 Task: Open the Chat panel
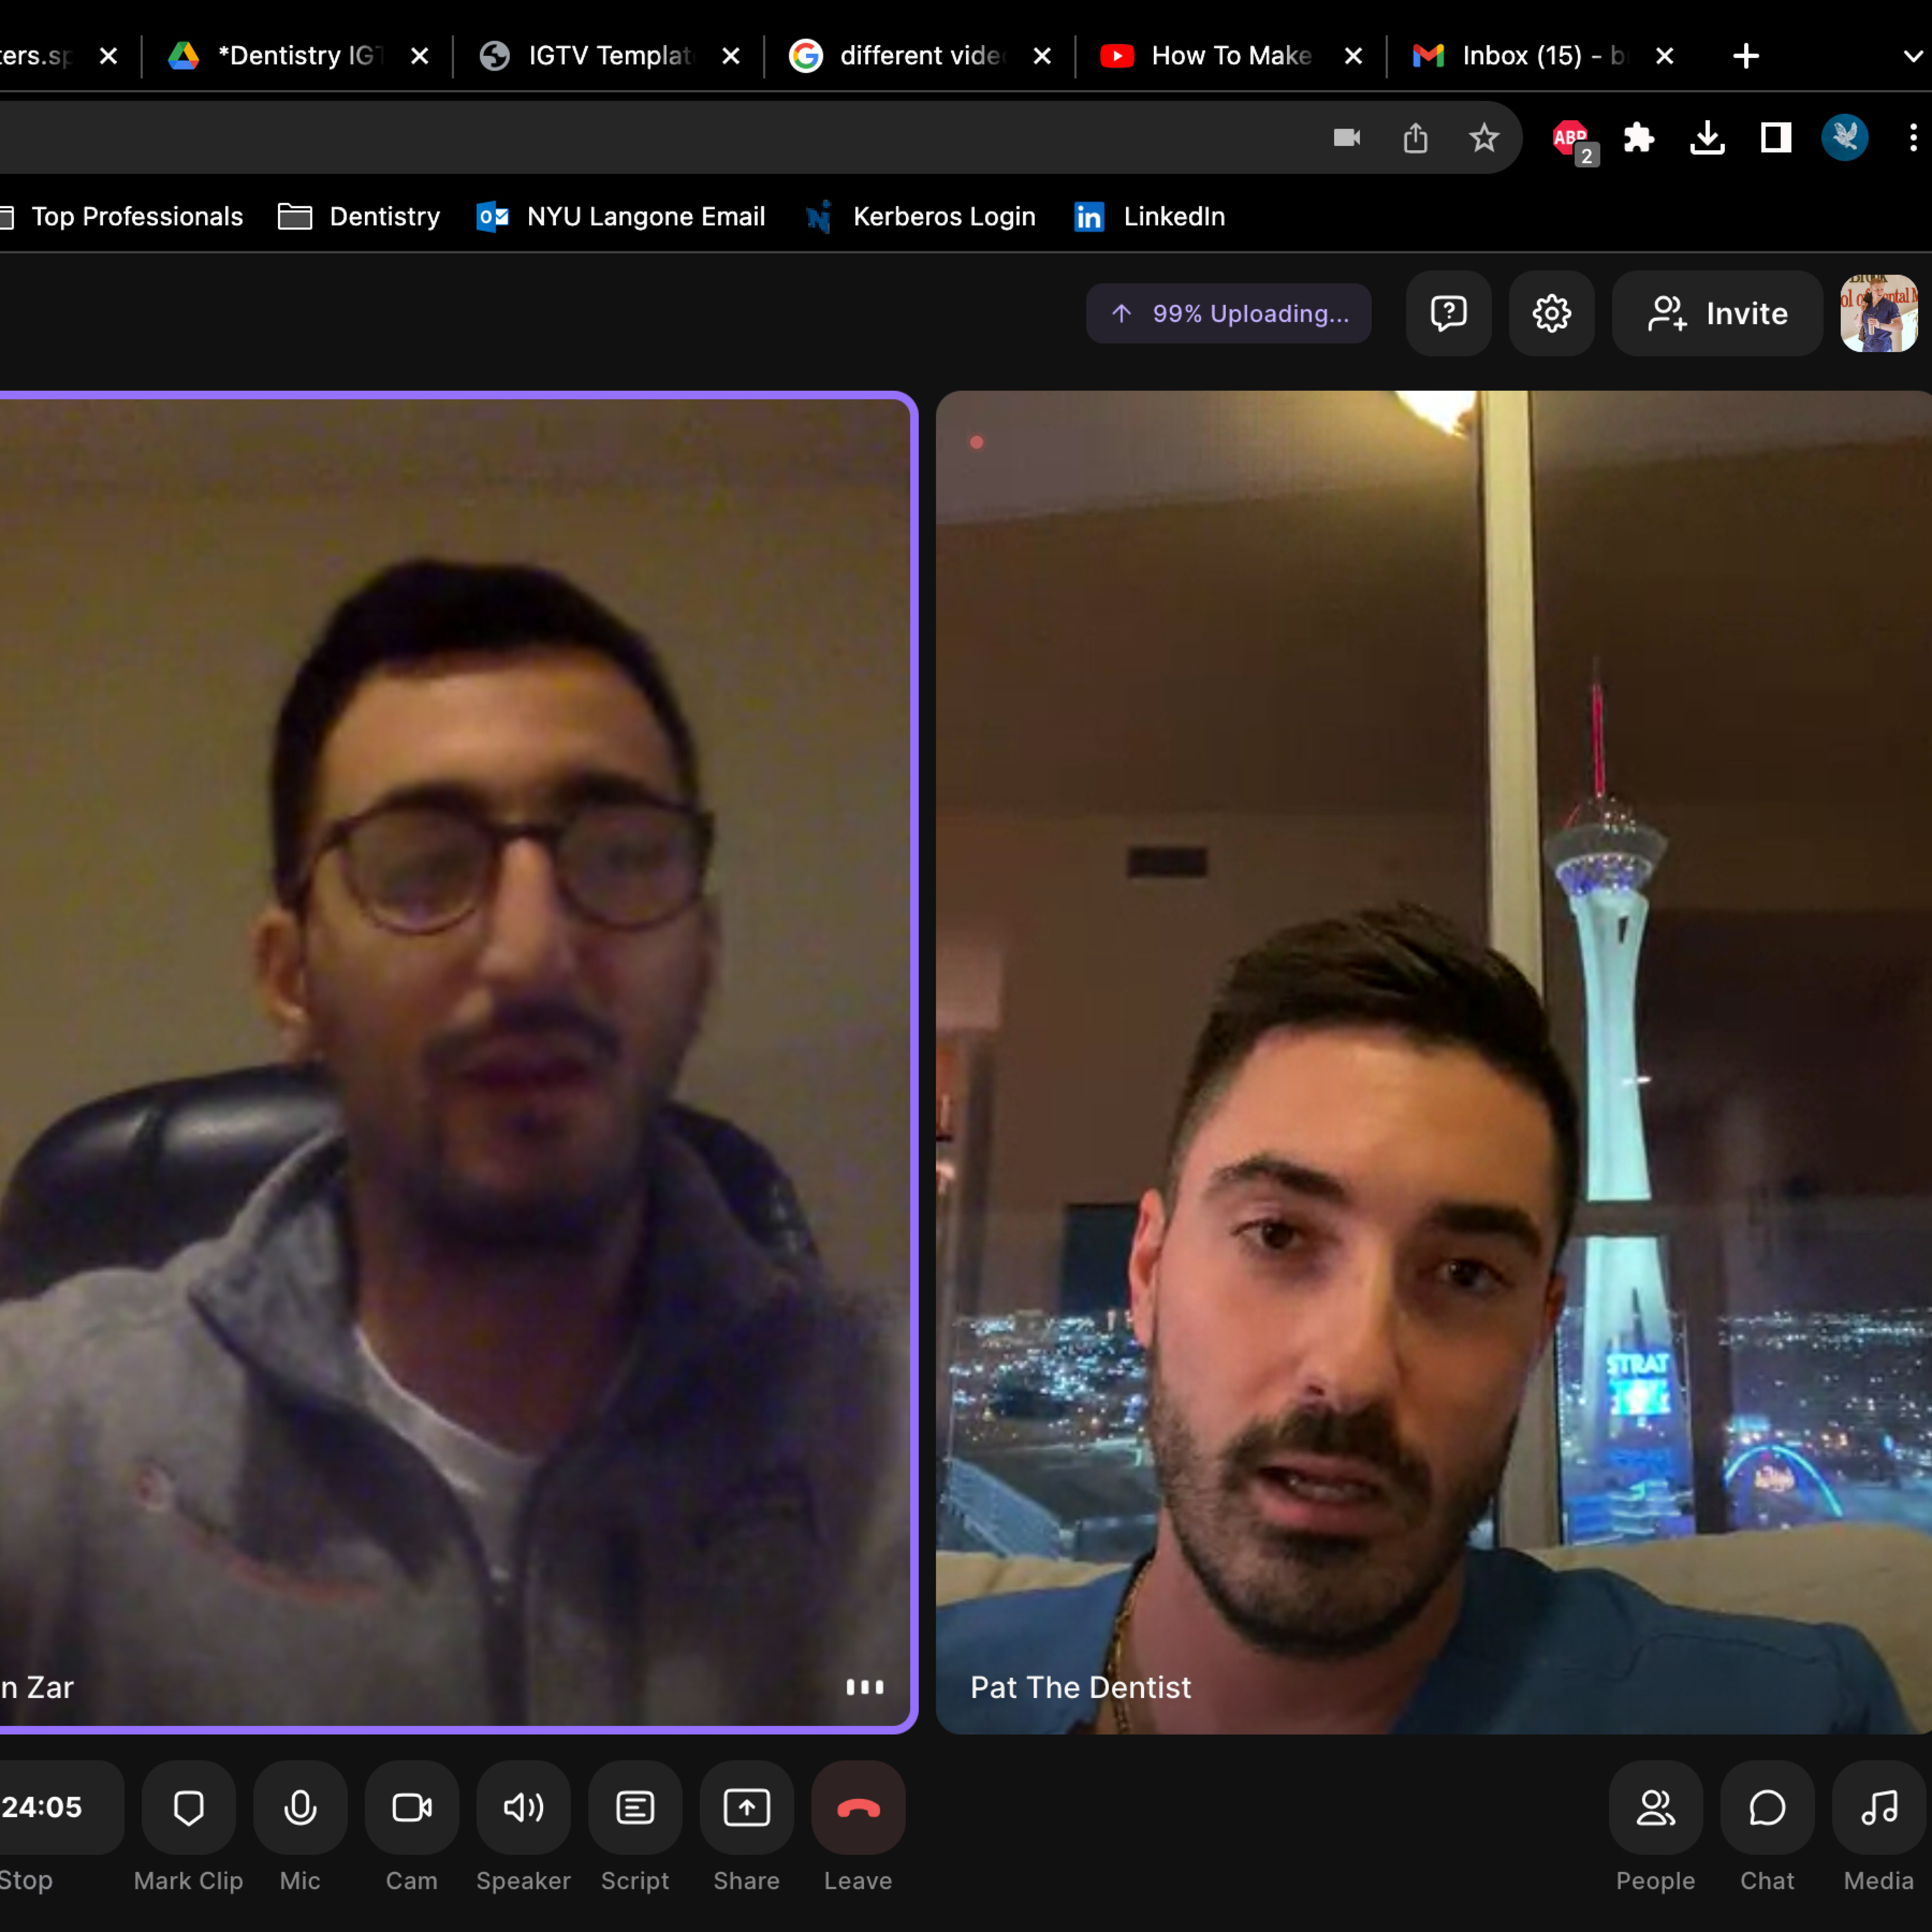pyautogui.click(x=1767, y=1808)
